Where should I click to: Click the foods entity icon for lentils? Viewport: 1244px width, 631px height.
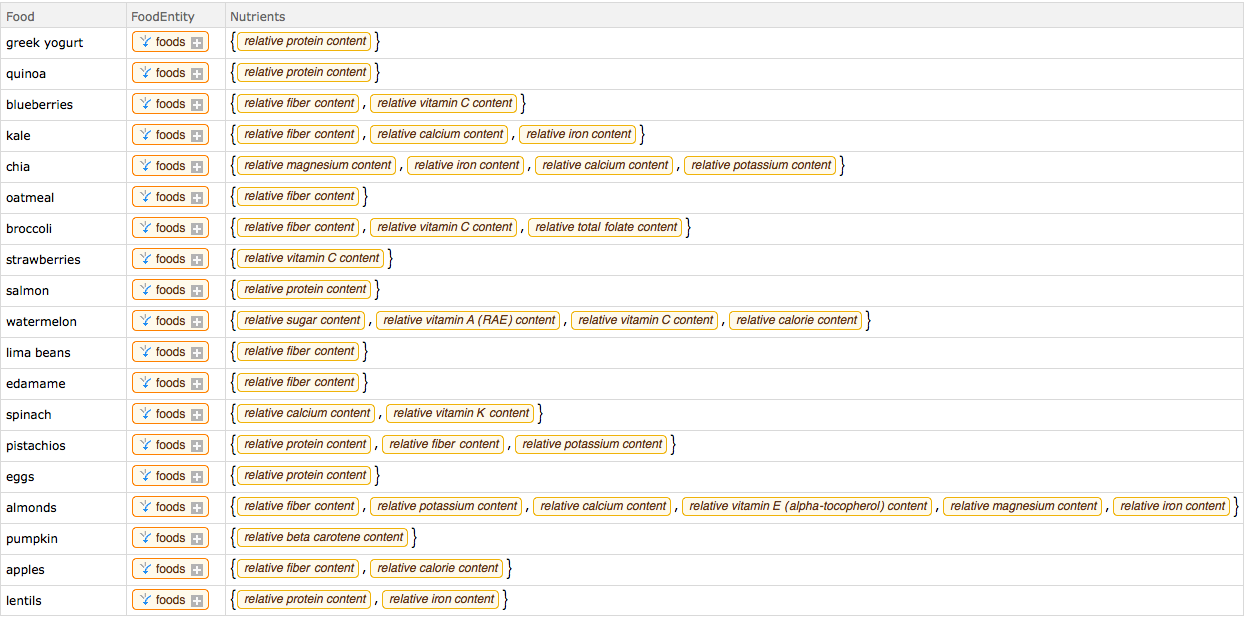(x=145, y=600)
